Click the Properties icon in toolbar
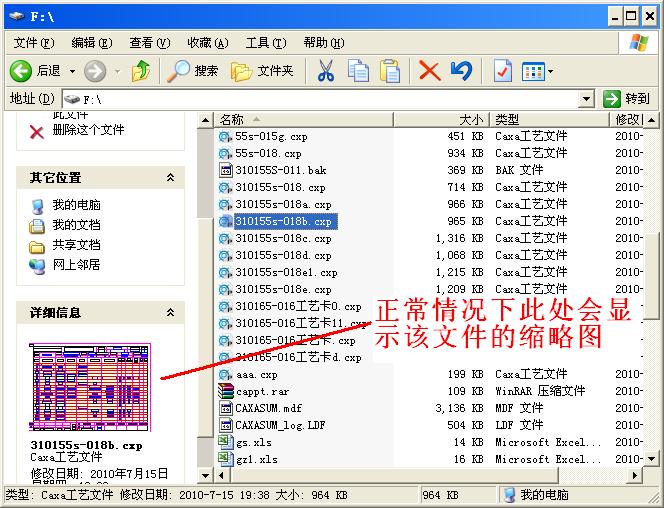Viewport: 664px width, 508px height. (502, 71)
